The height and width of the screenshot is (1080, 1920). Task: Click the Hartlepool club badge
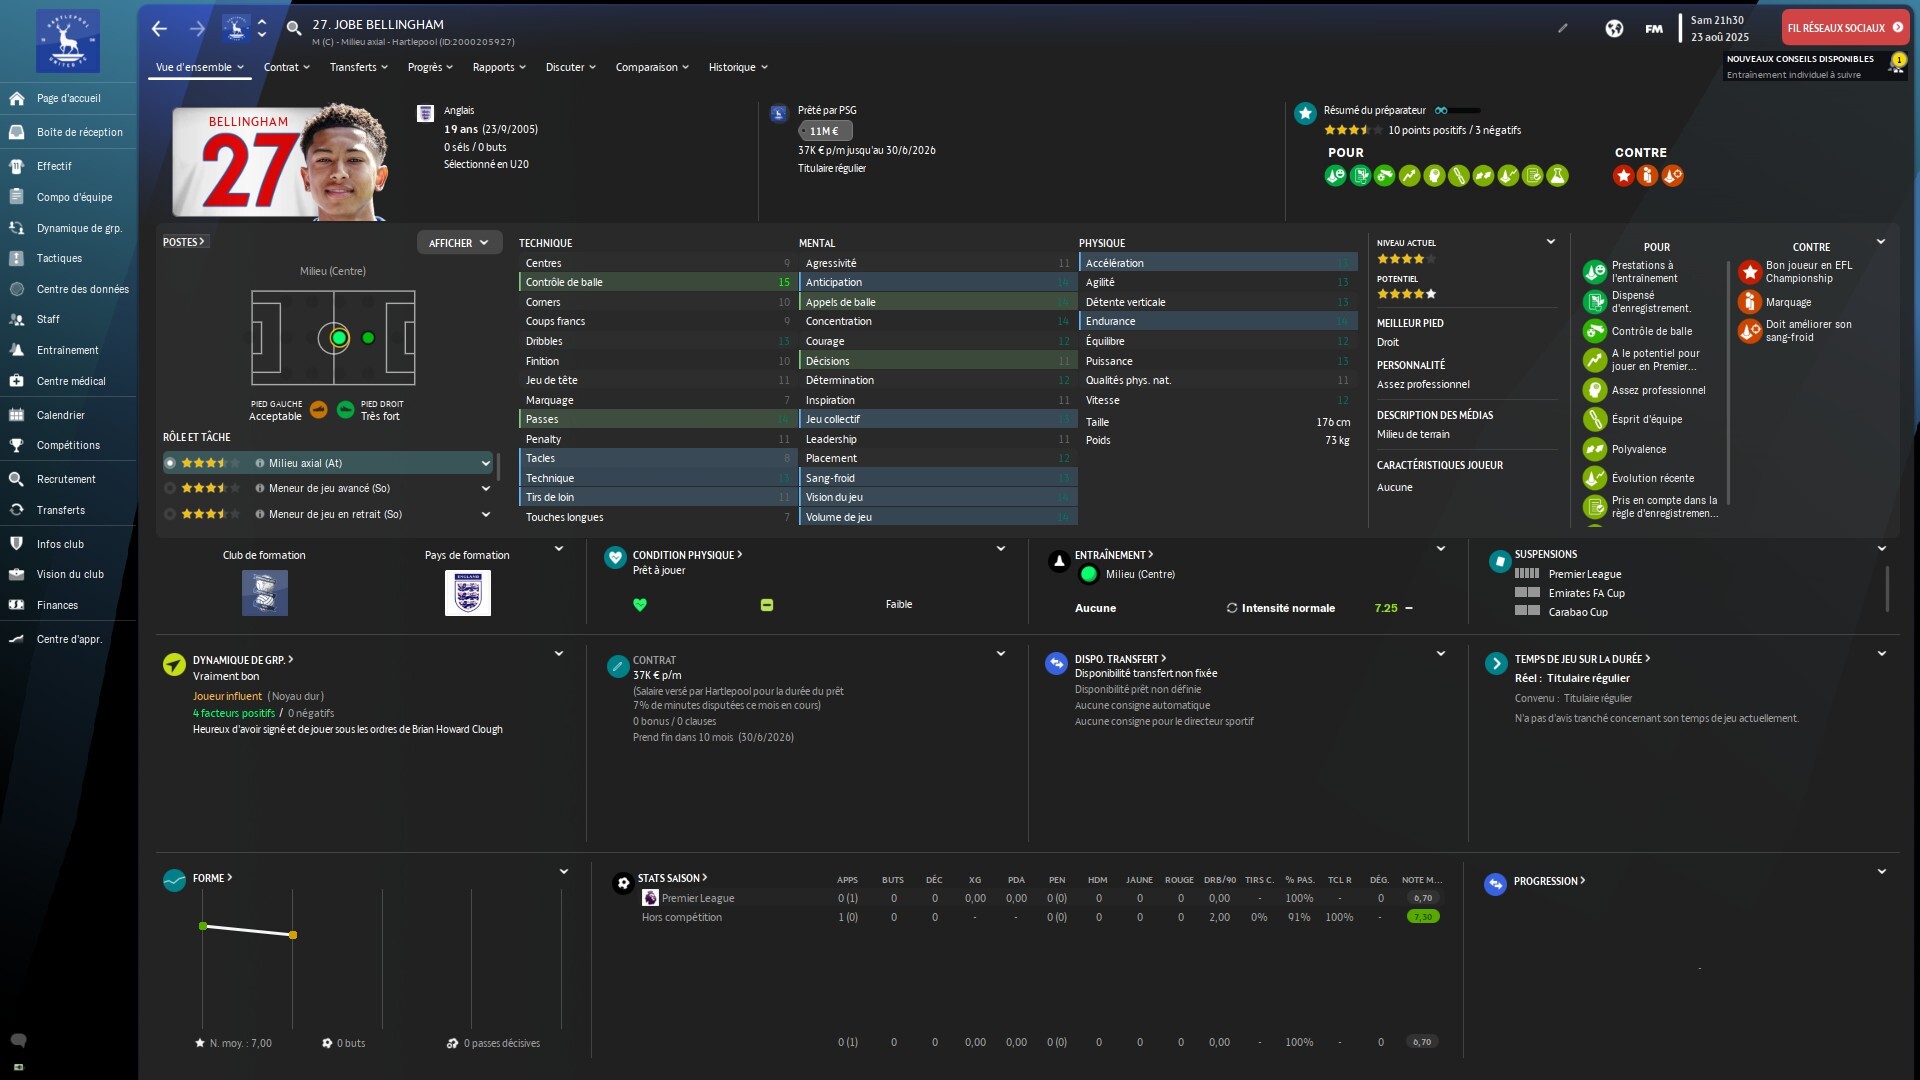67,41
